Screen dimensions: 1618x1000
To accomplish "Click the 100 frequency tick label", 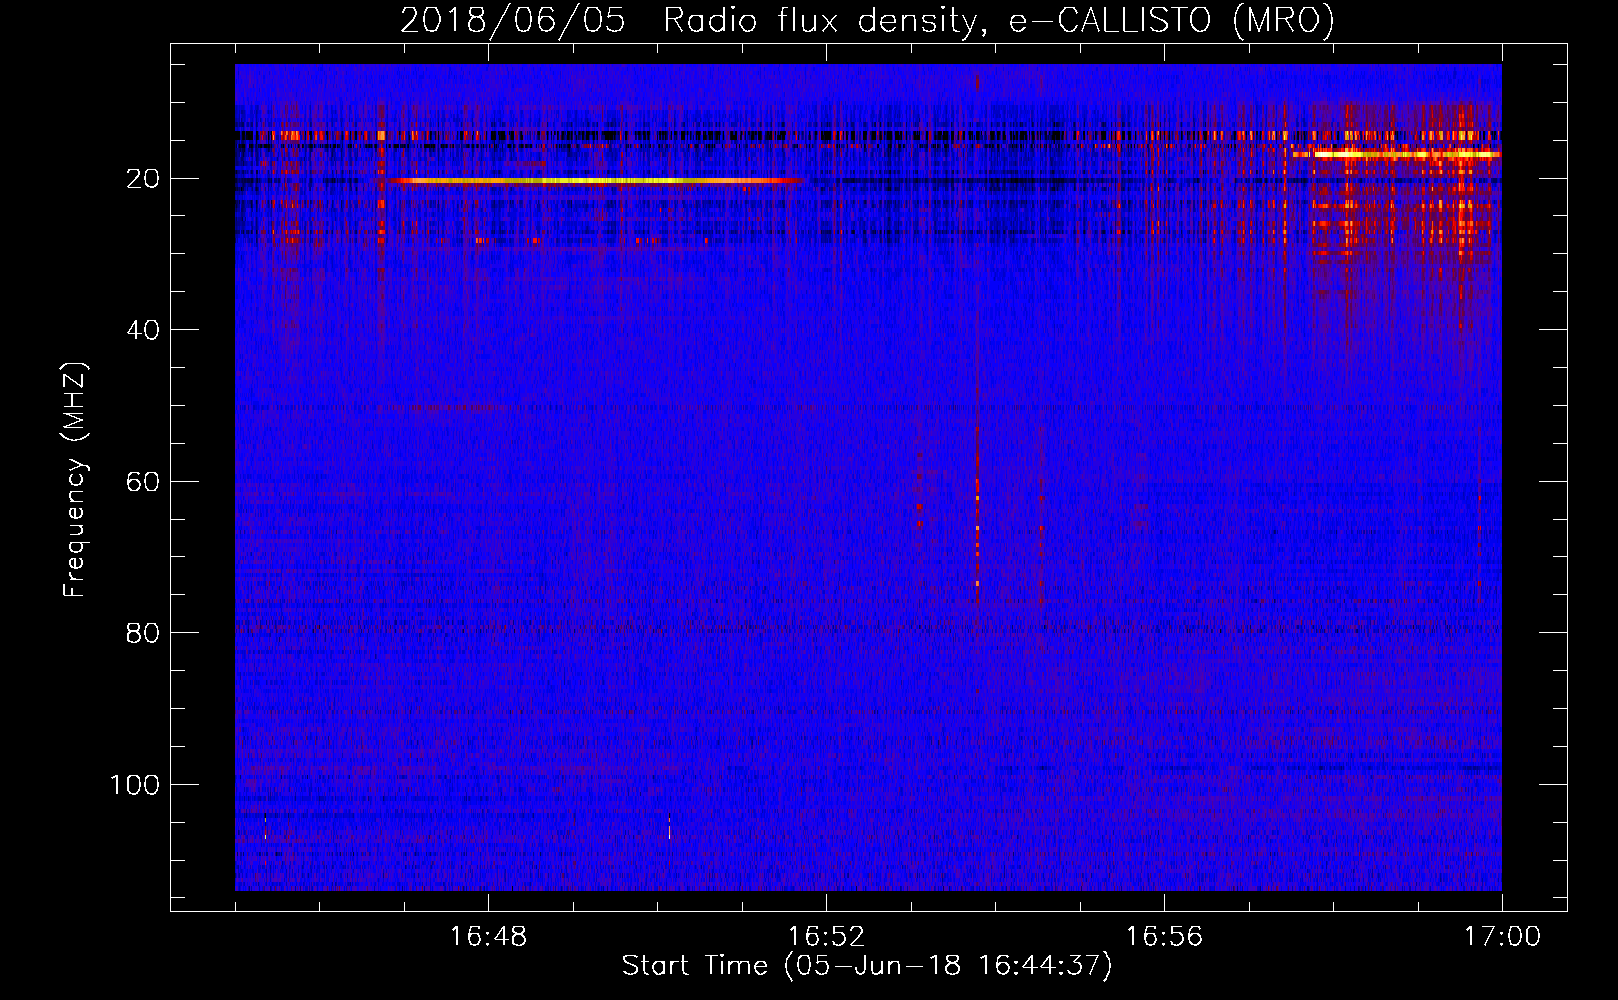I will [x=135, y=785].
